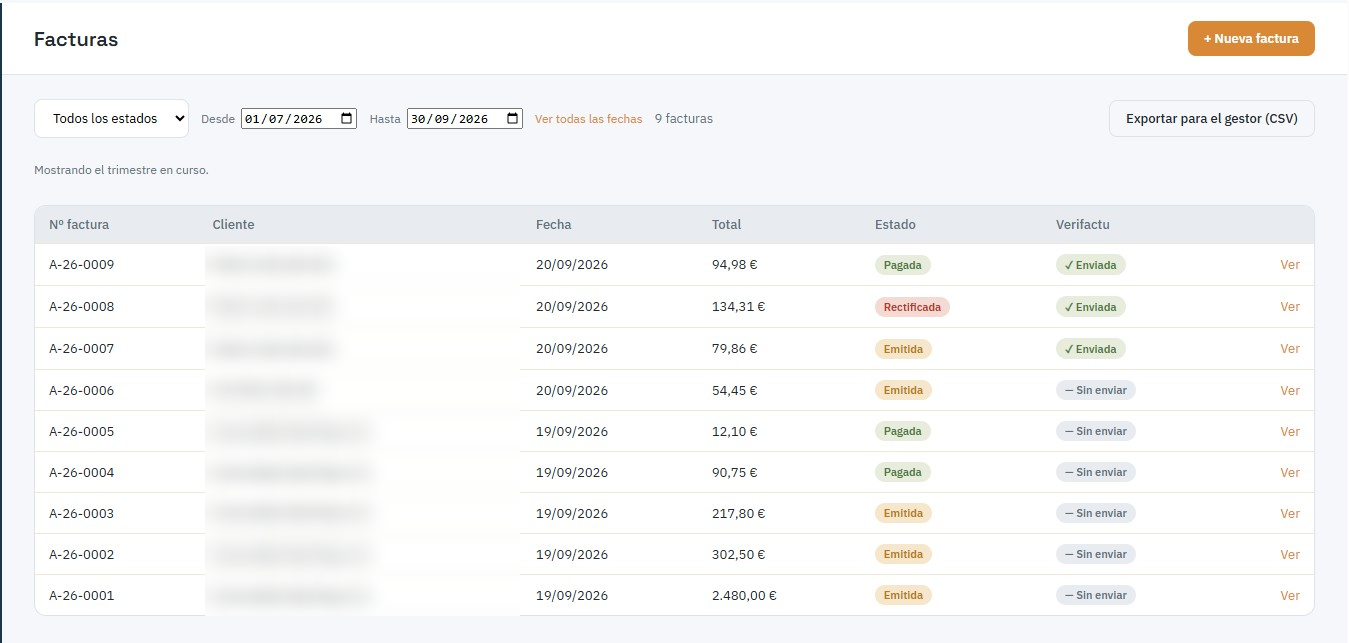Open calendar picker in Hasta date field

pos(513,118)
